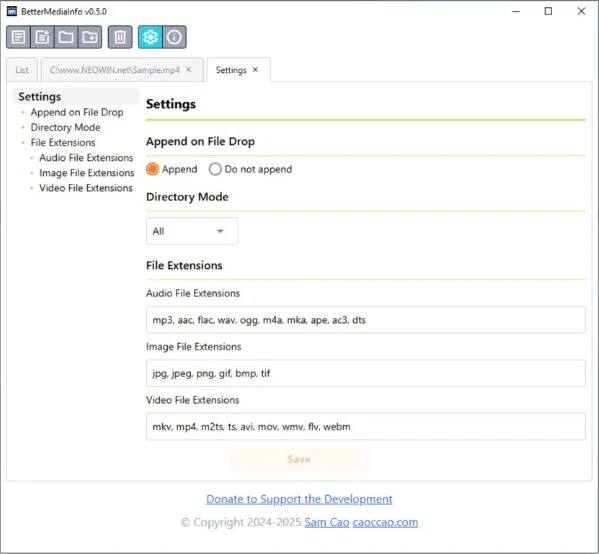This screenshot has width=599, height=554.
Task: Close the Settings tab
Action: click(256, 70)
